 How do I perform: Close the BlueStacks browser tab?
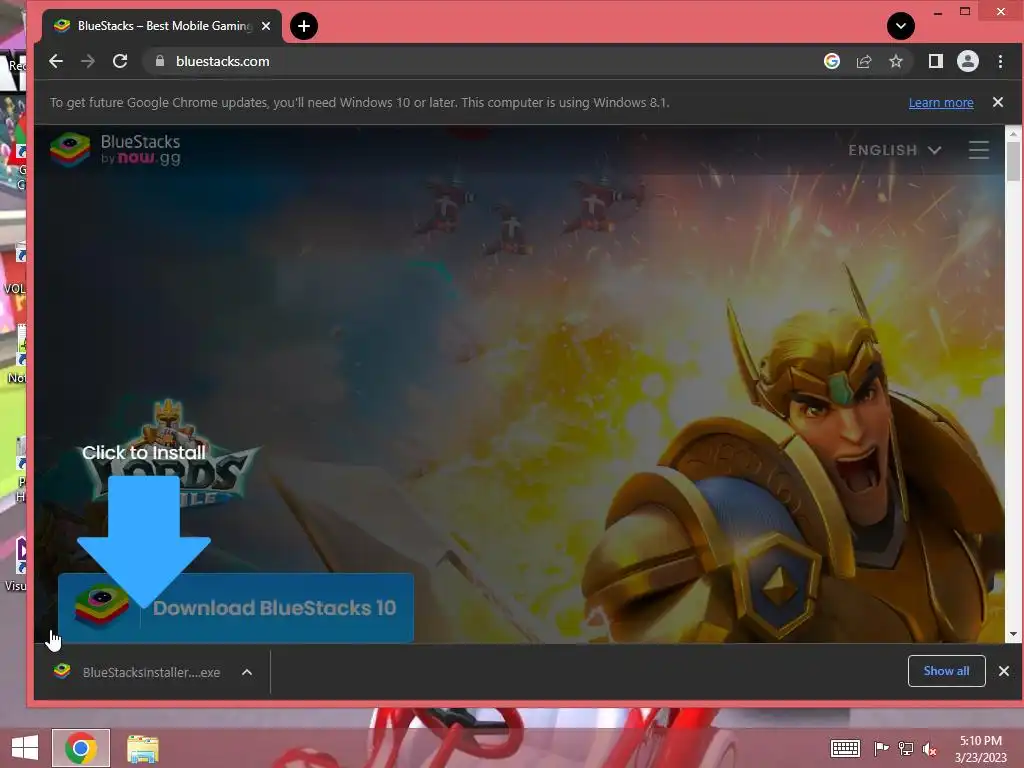pyautogui.click(x=266, y=26)
